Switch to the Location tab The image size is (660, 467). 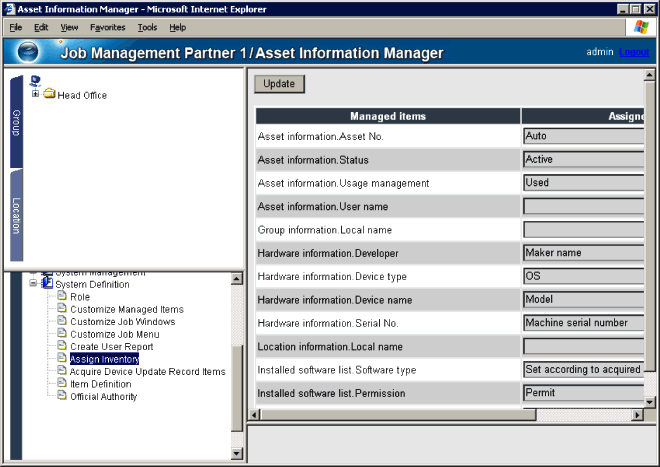[16, 215]
